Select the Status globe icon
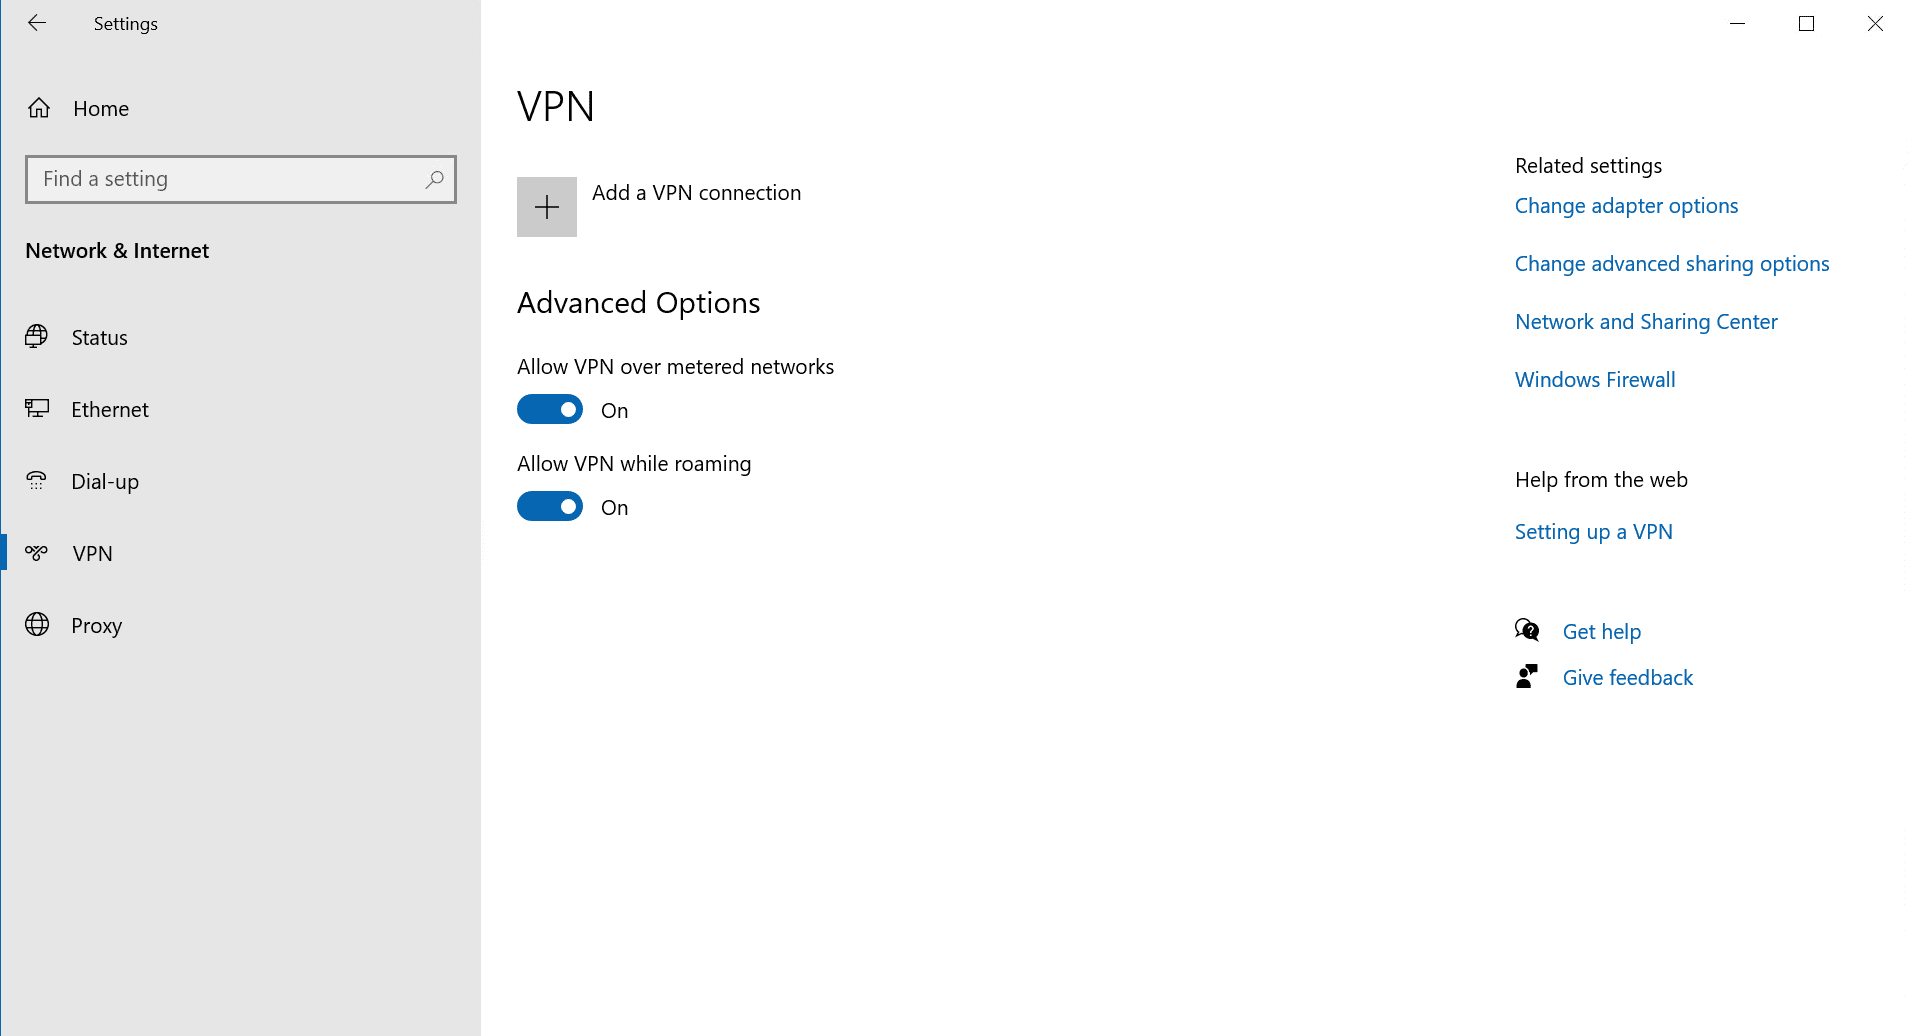1909x1036 pixels. coord(37,337)
